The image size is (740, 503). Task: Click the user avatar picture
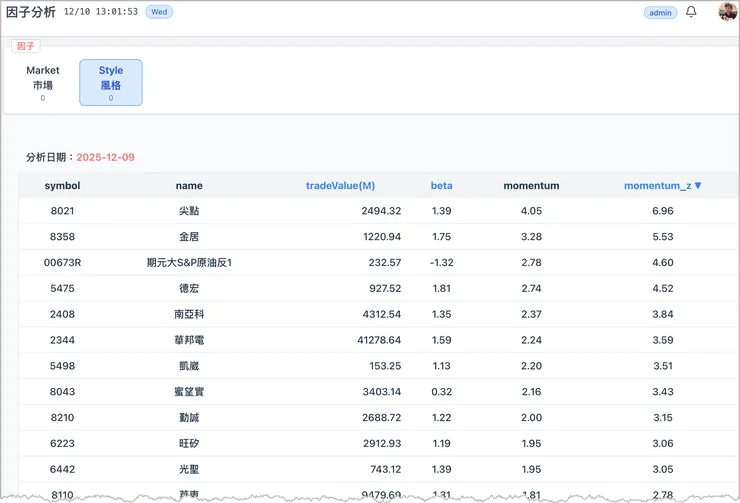click(727, 11)
